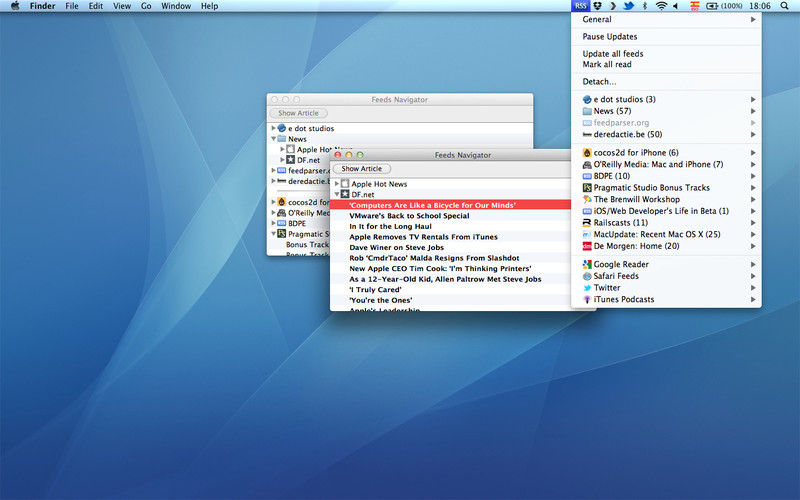Choose Pause Updates from the RSS menu

pyautogui.click(x=612, y=36)
